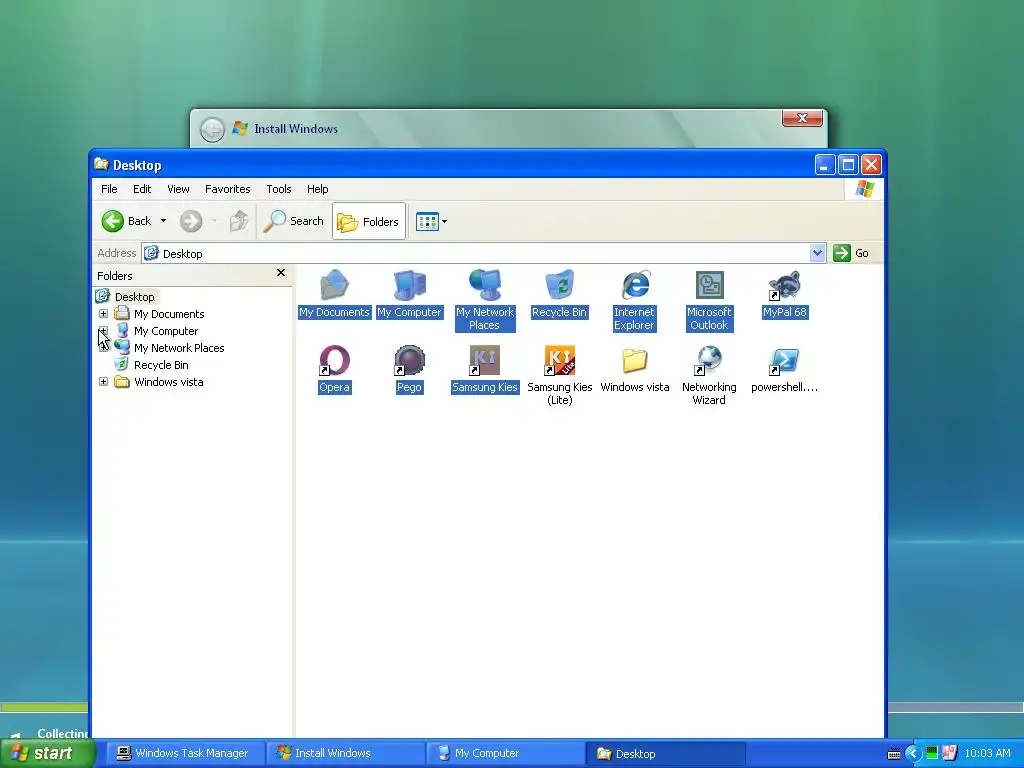The width and height of the screenshot is (1024, 768).
Task: Click the green CPU usage tray icon
Action: 932,753
